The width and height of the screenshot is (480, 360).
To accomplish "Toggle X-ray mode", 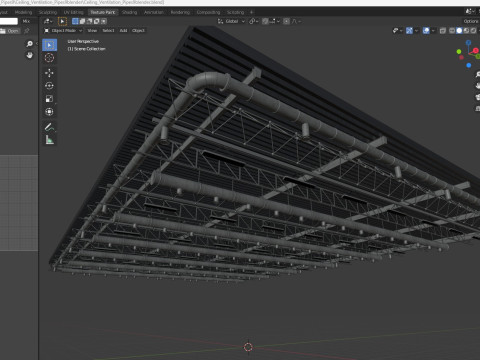I will [x=443, y=31].
